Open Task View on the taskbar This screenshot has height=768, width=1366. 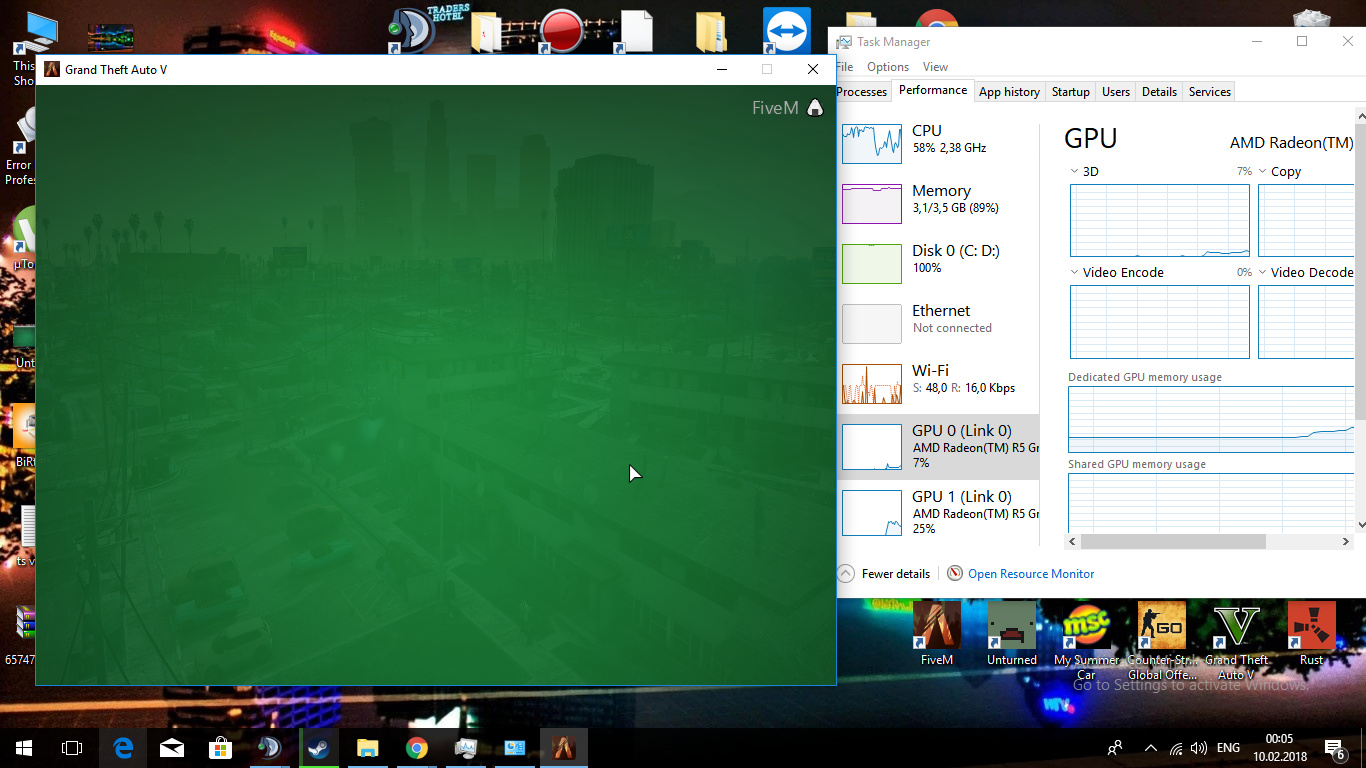(x=72, y=748)
